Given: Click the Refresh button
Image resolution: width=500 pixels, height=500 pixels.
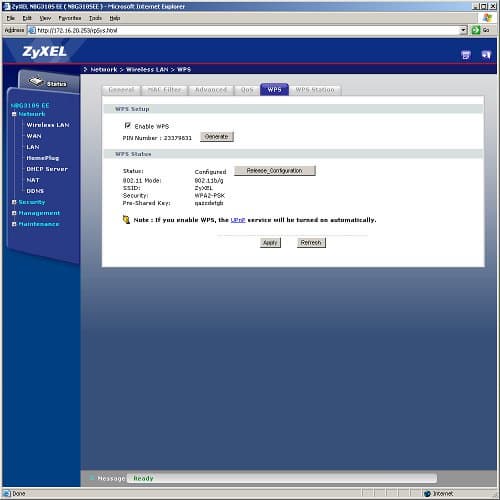Looking at the screenshot, I should click(311, 243).
